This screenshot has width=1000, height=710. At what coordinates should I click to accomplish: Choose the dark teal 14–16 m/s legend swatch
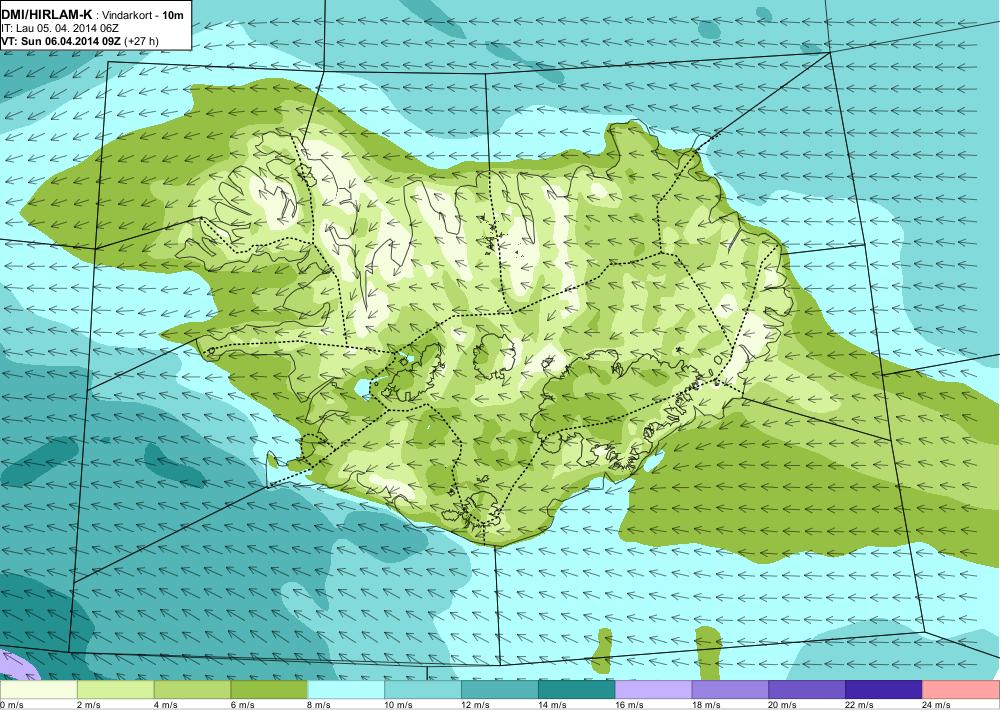[x=577, y=690]
